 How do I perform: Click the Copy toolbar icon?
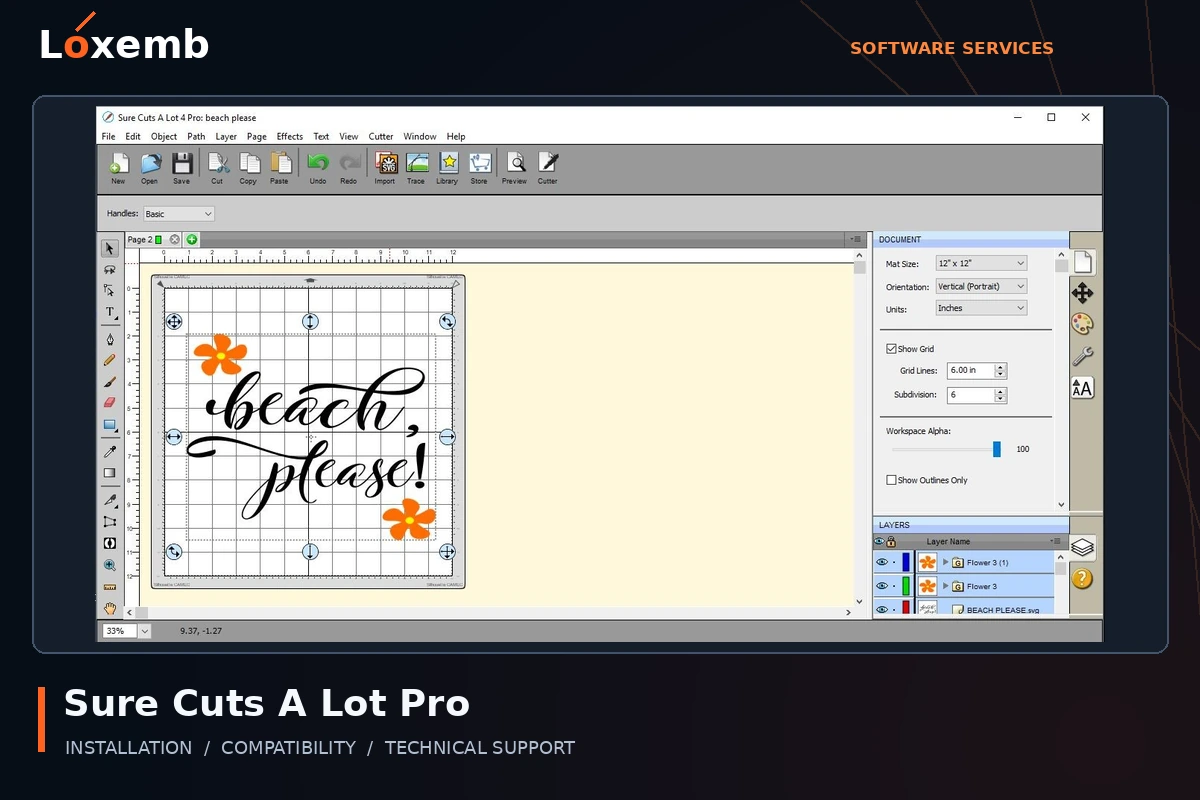click(x=248, y=163)
